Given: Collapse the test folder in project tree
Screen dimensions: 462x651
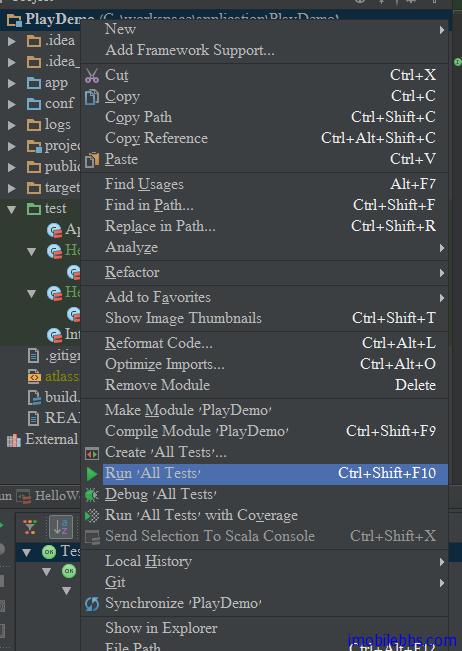Looking at the screenshot, I should point(12,209).
